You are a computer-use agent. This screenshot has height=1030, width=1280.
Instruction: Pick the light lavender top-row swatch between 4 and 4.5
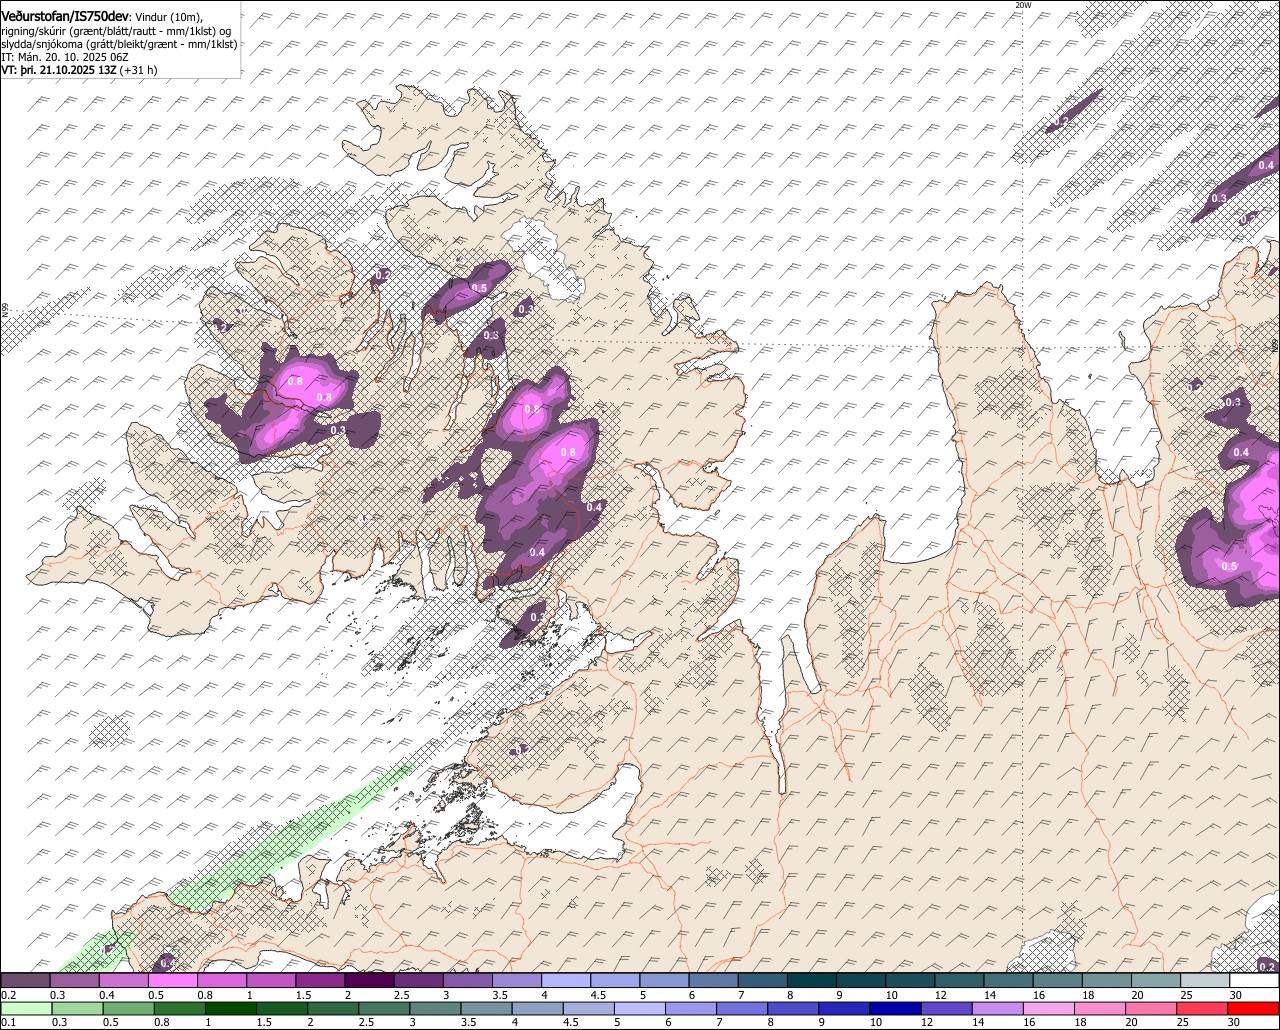pyautogui.click(x=566, y=980)
